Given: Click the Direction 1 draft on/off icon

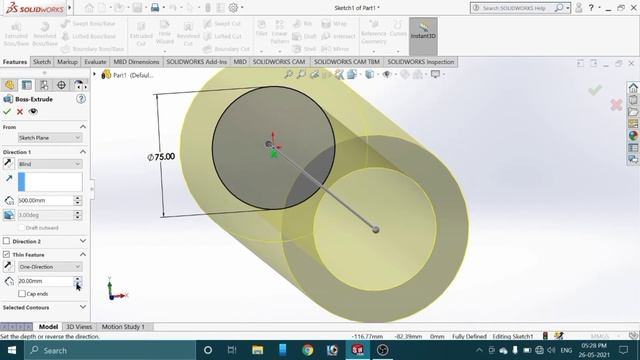Looking at the screenshot, I should [x=9, y=215].
